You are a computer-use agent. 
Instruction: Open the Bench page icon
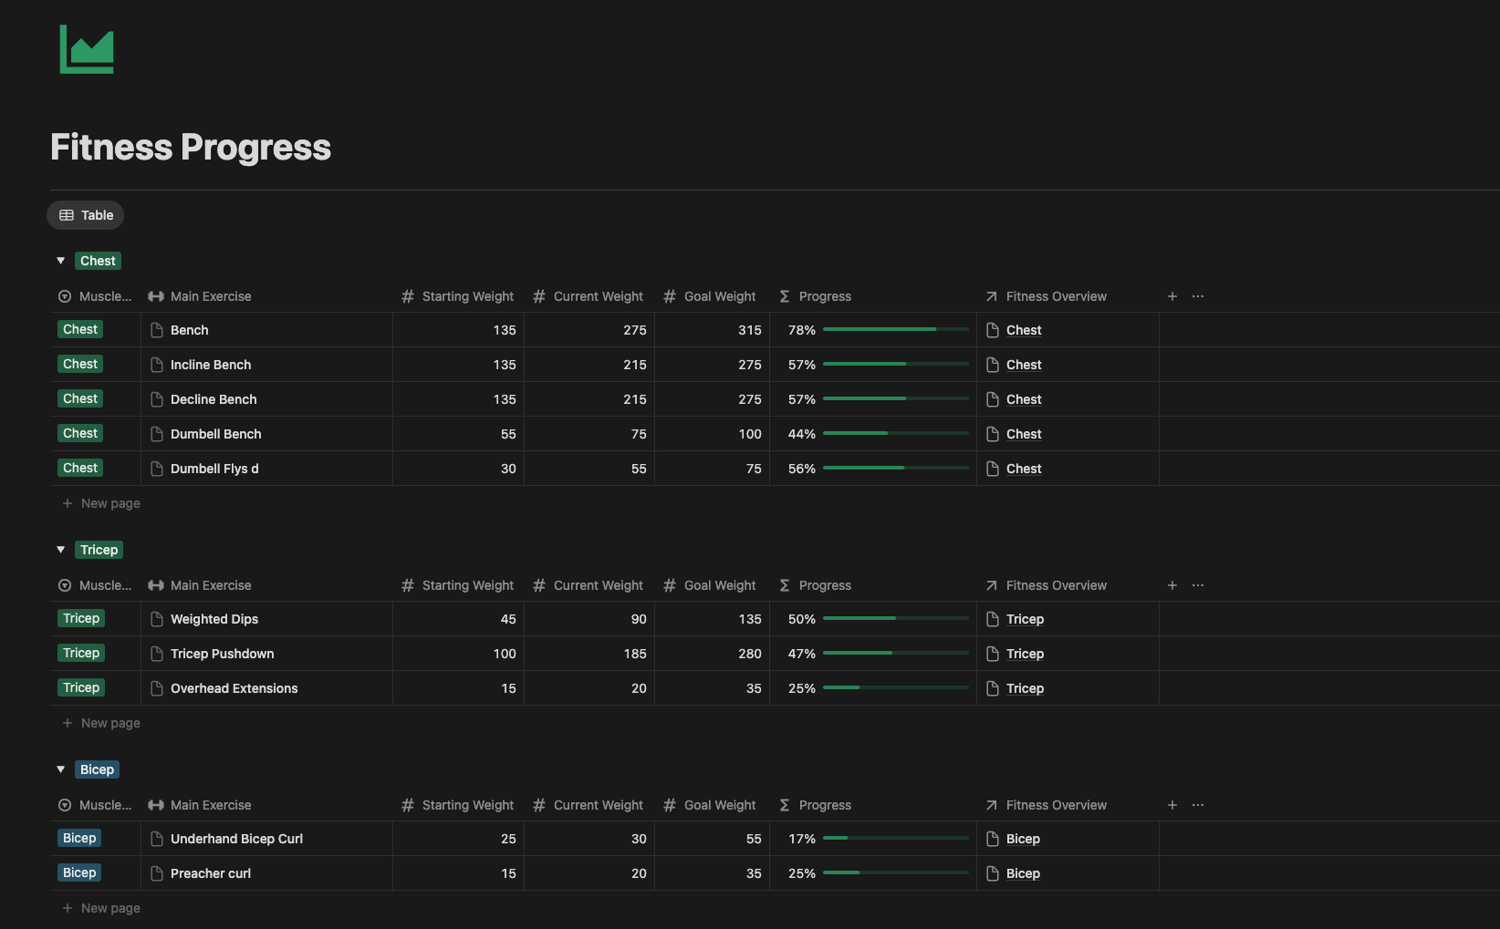point(157,330)
